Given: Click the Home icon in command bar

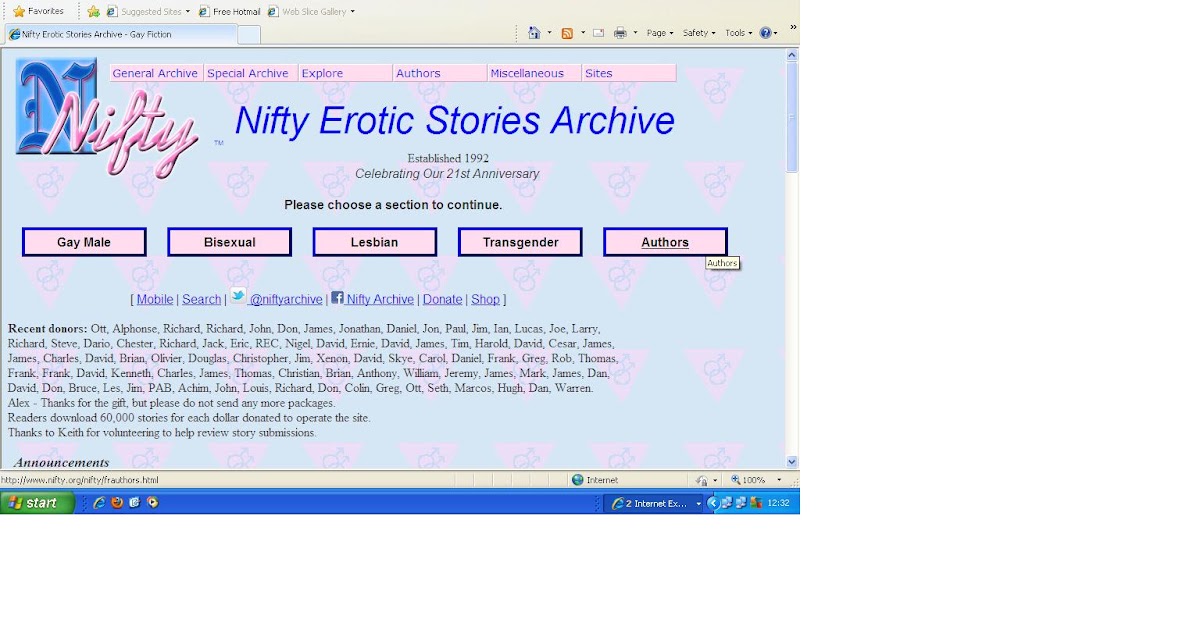Looking at the screenshot, I should [534, 33].
